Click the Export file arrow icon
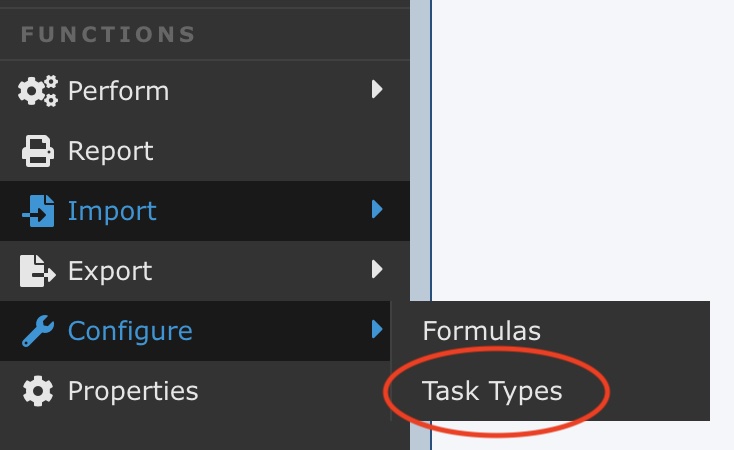Viewport: 734px width, 450px height. click(38, 271)
